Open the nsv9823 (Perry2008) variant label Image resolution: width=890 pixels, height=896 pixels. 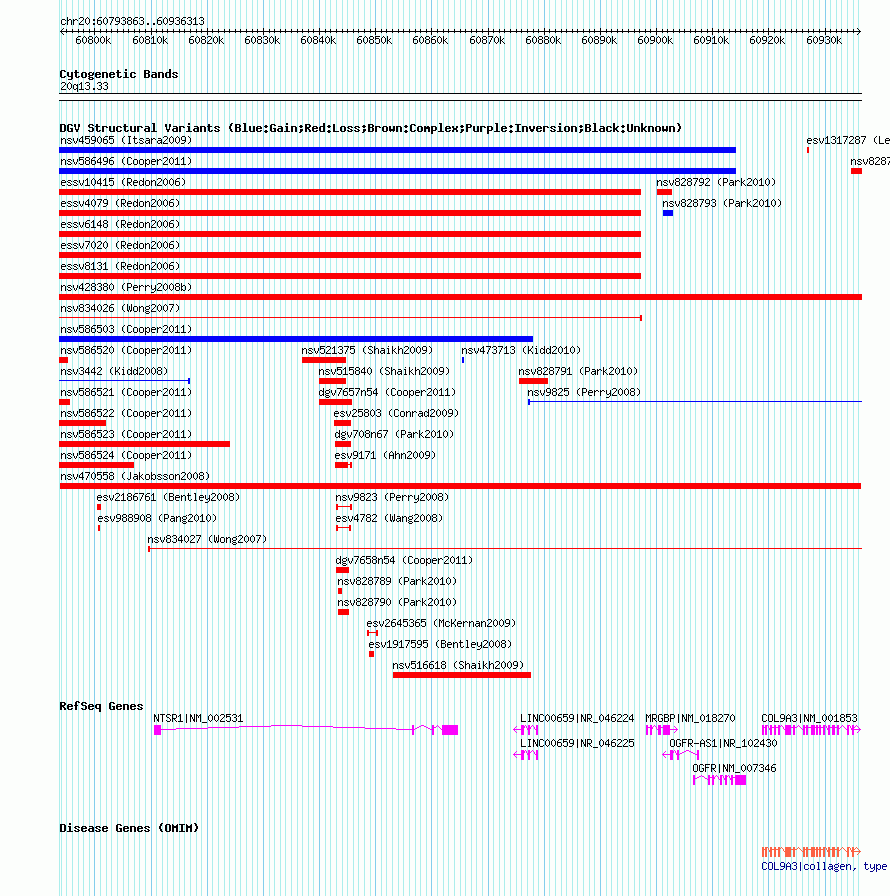pos(392,498)
